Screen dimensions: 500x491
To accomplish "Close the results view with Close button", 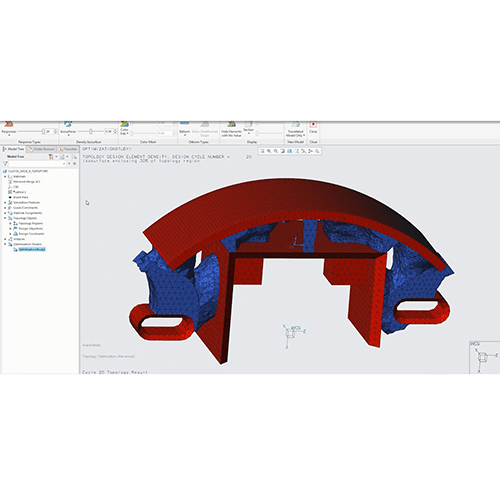I will pos(313,127).
